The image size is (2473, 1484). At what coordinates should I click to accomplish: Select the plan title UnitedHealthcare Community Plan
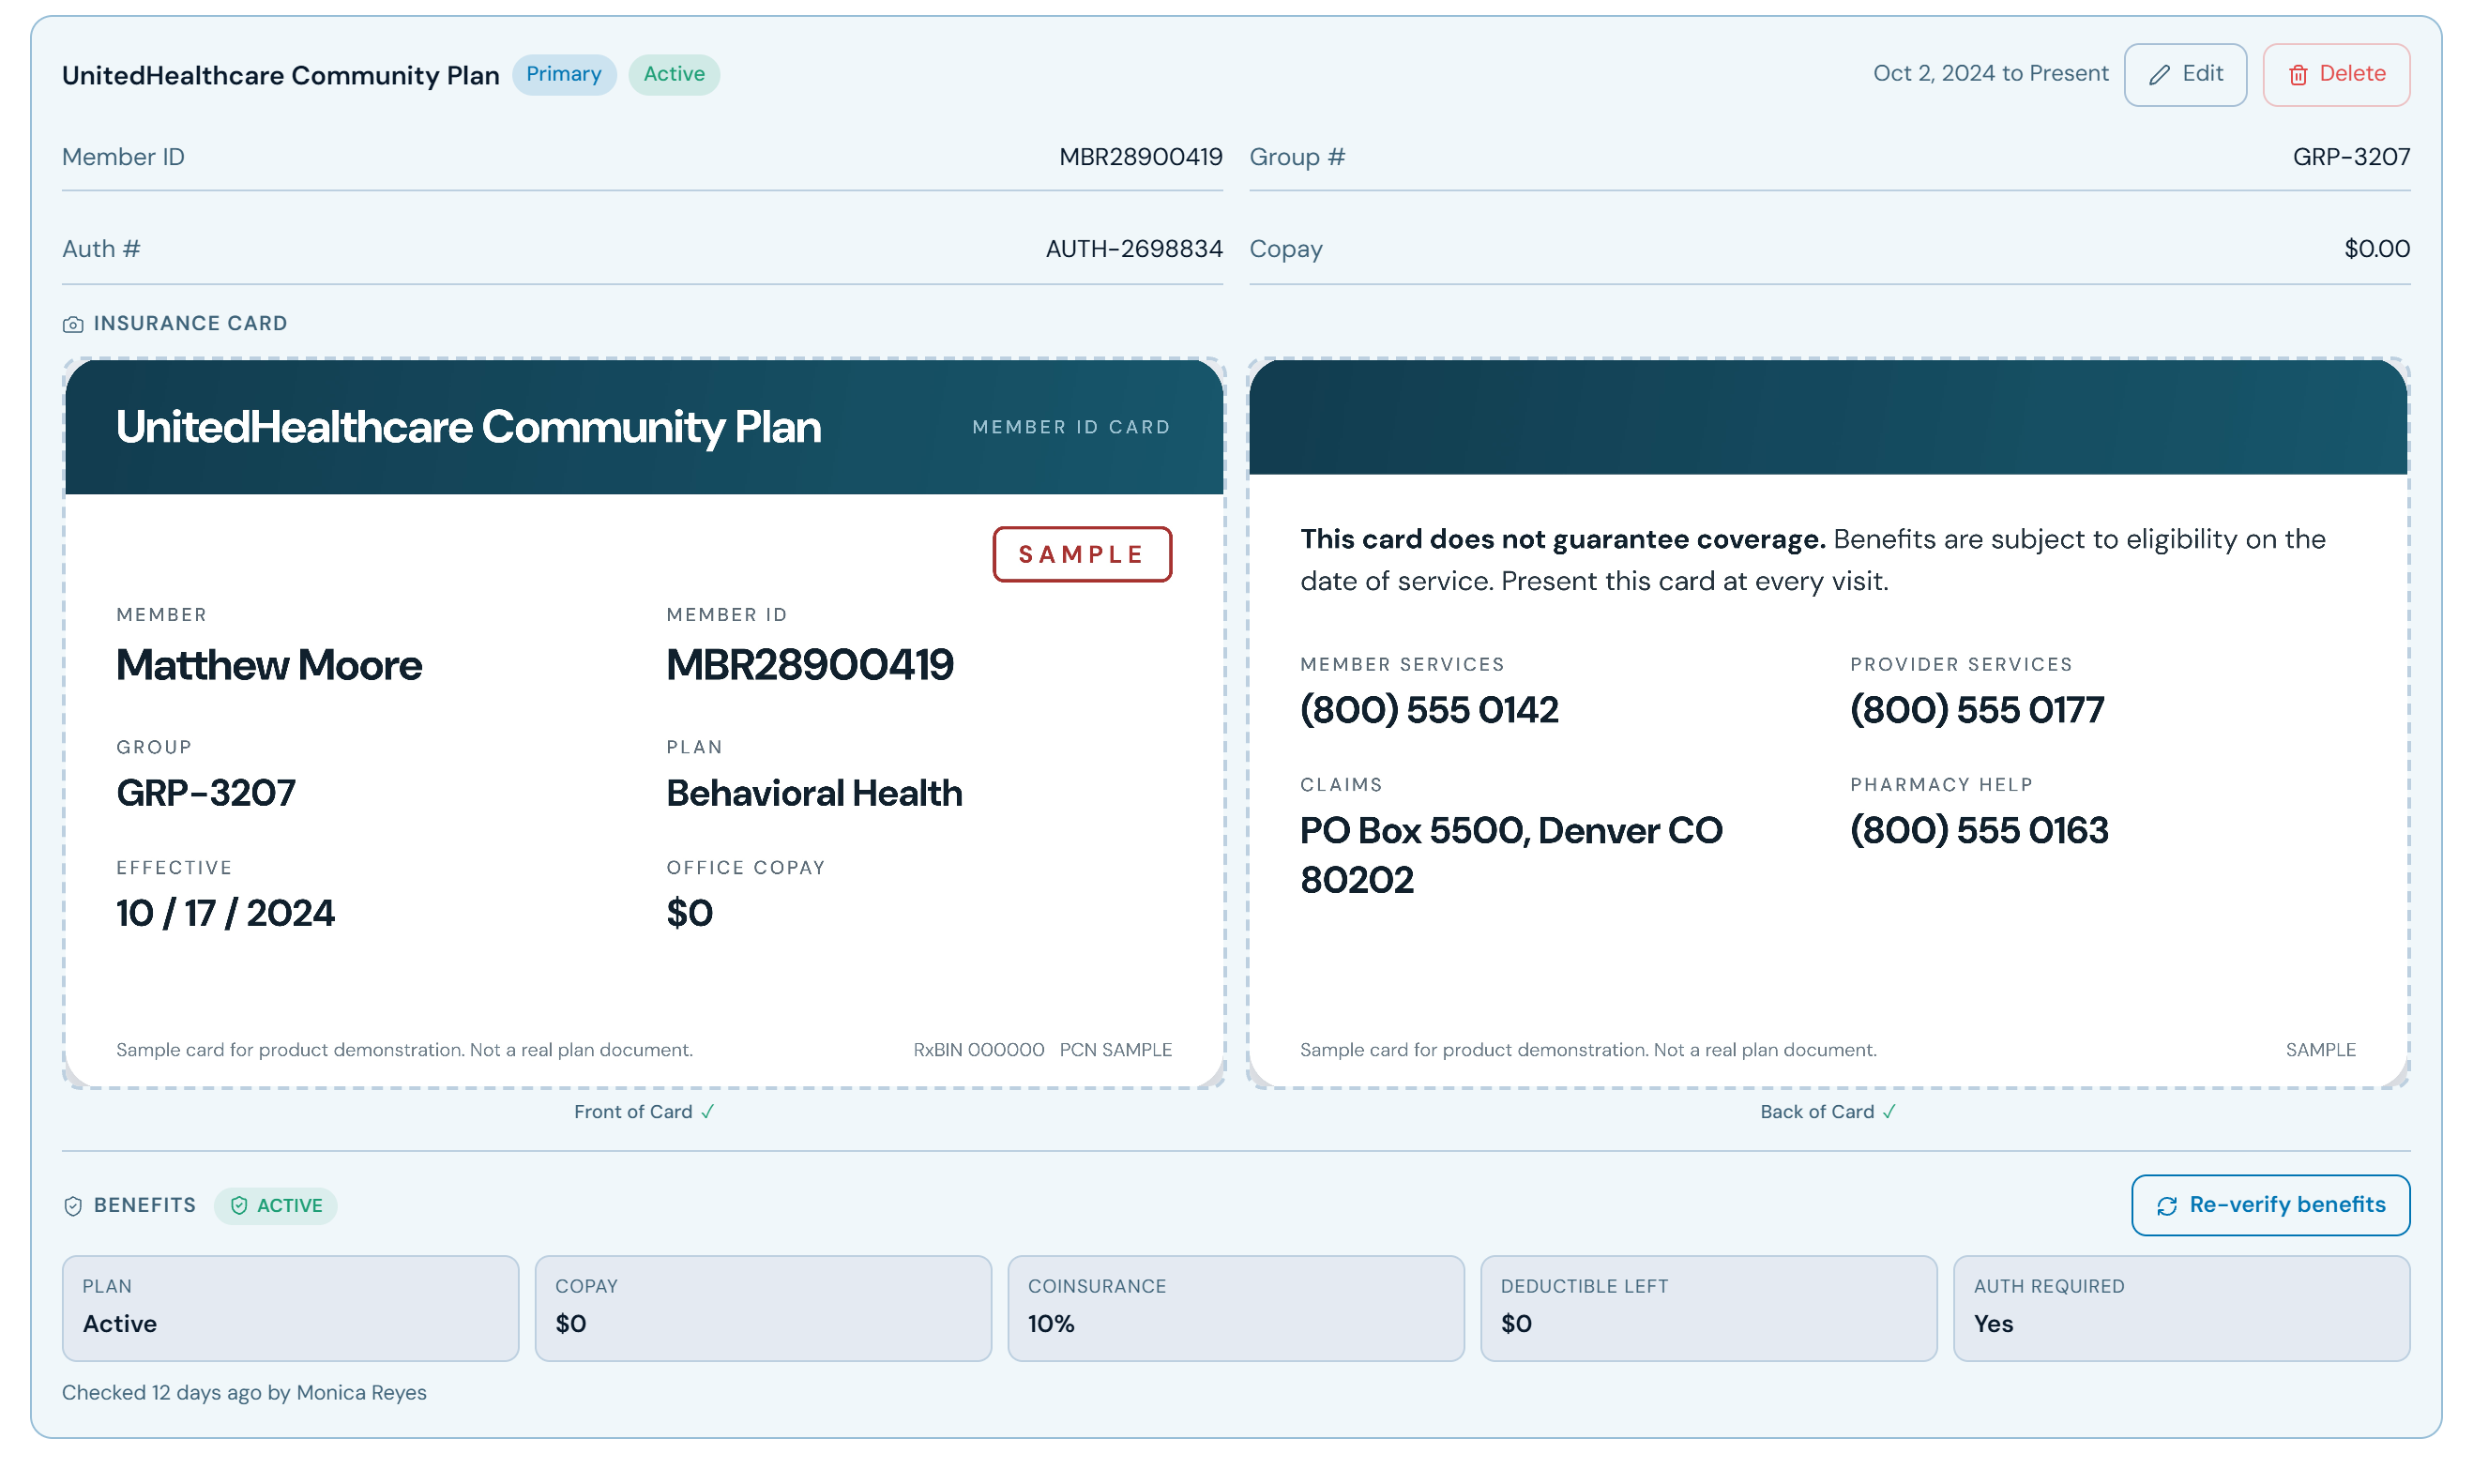[281, 75]
